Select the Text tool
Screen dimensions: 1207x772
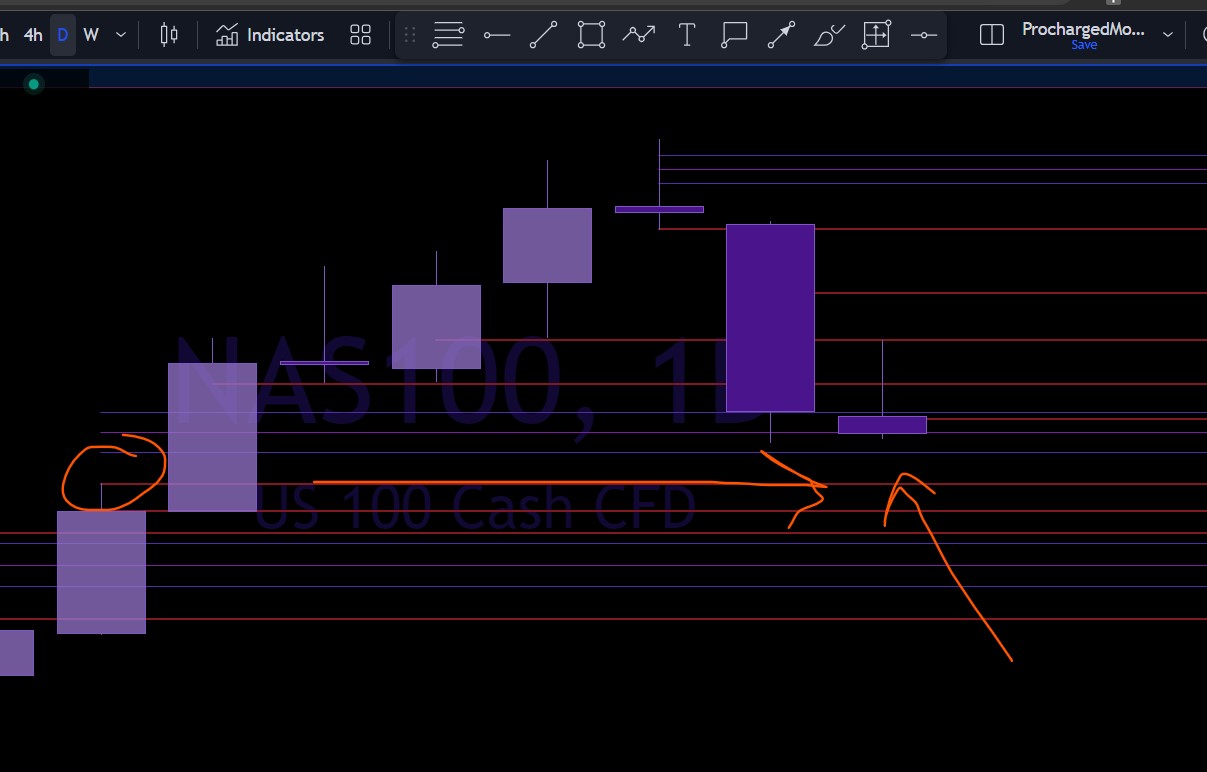coord(686,36)
